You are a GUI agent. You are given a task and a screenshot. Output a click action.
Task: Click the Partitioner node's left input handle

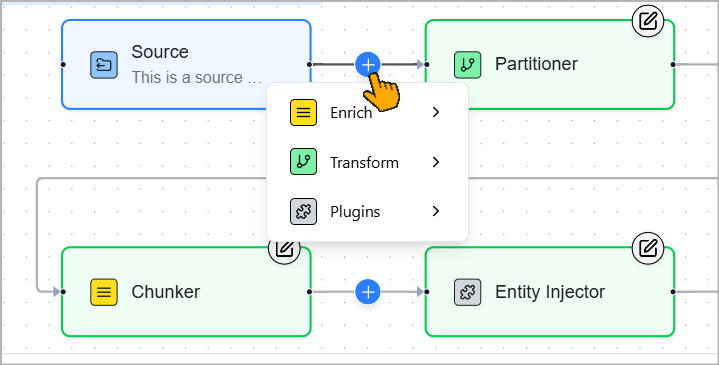(426, 65)
